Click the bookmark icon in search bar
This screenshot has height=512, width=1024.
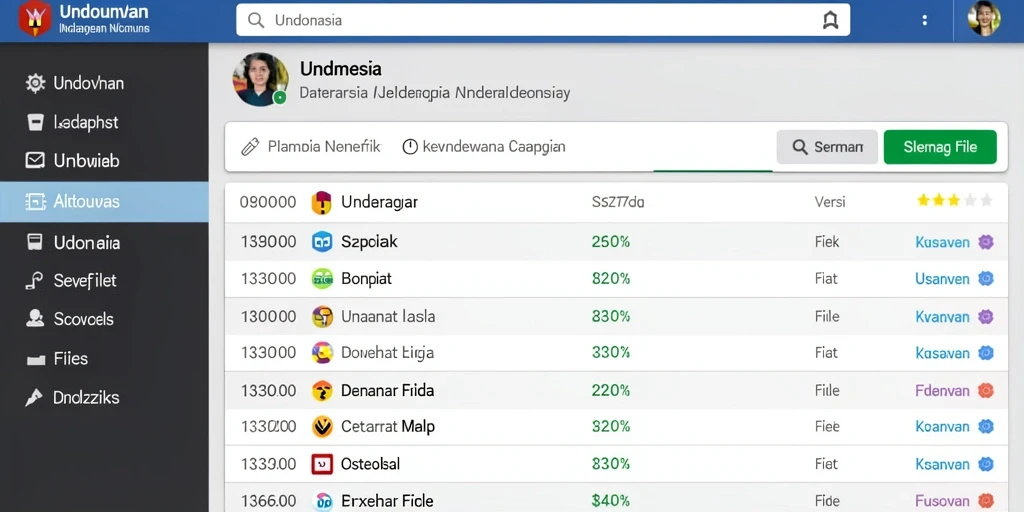tap(830, 20)
